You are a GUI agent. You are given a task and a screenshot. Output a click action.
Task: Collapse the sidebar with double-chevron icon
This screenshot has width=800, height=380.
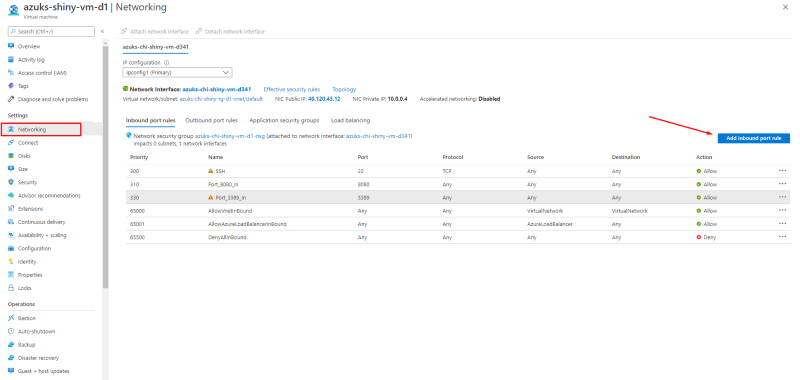[102, 32]
